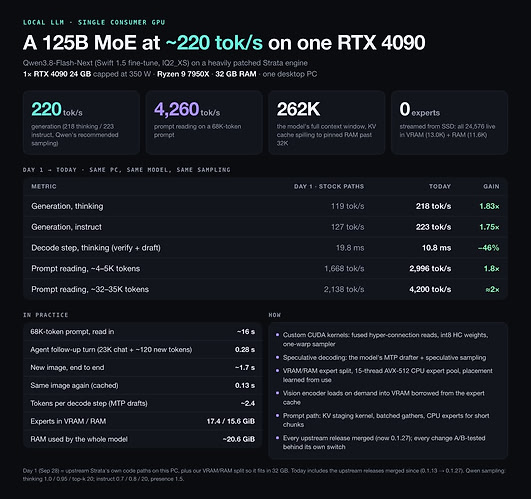
Task: Select the "68K-token prompt, read in" row label
Action: tap(72, 332)
